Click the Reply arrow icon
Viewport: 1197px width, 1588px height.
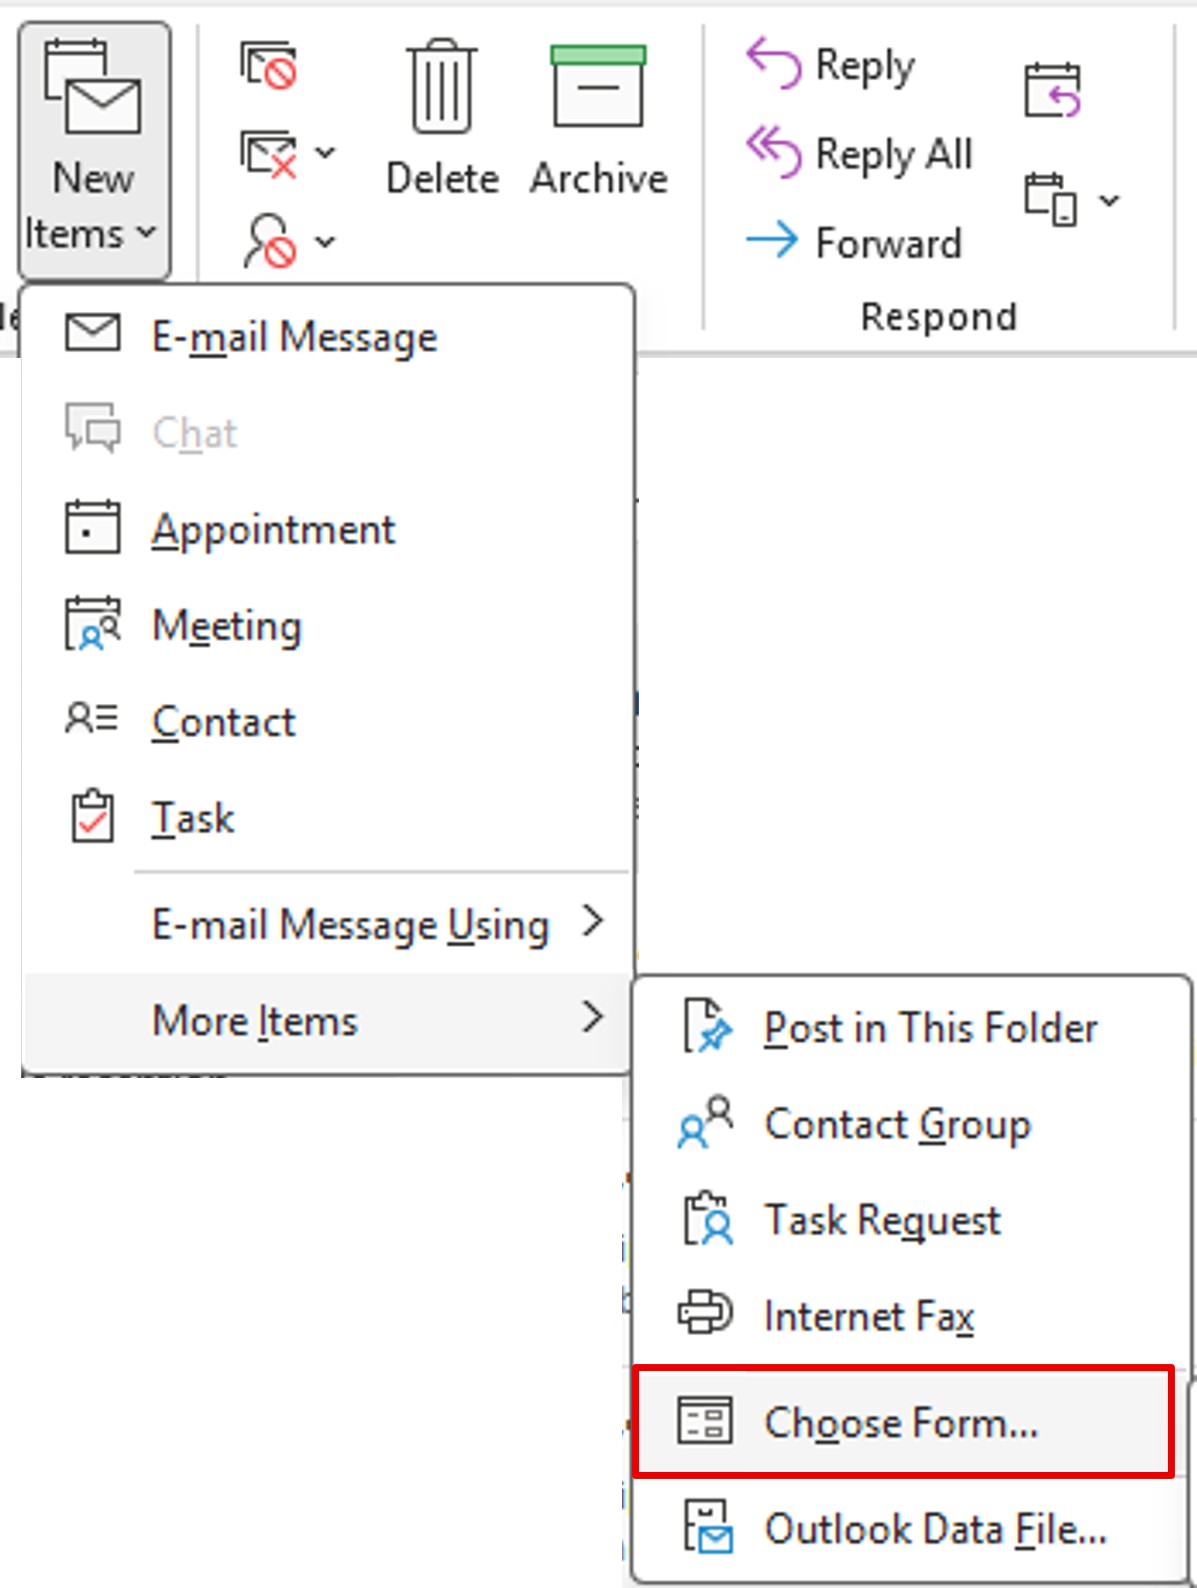(x=773, y=64)
